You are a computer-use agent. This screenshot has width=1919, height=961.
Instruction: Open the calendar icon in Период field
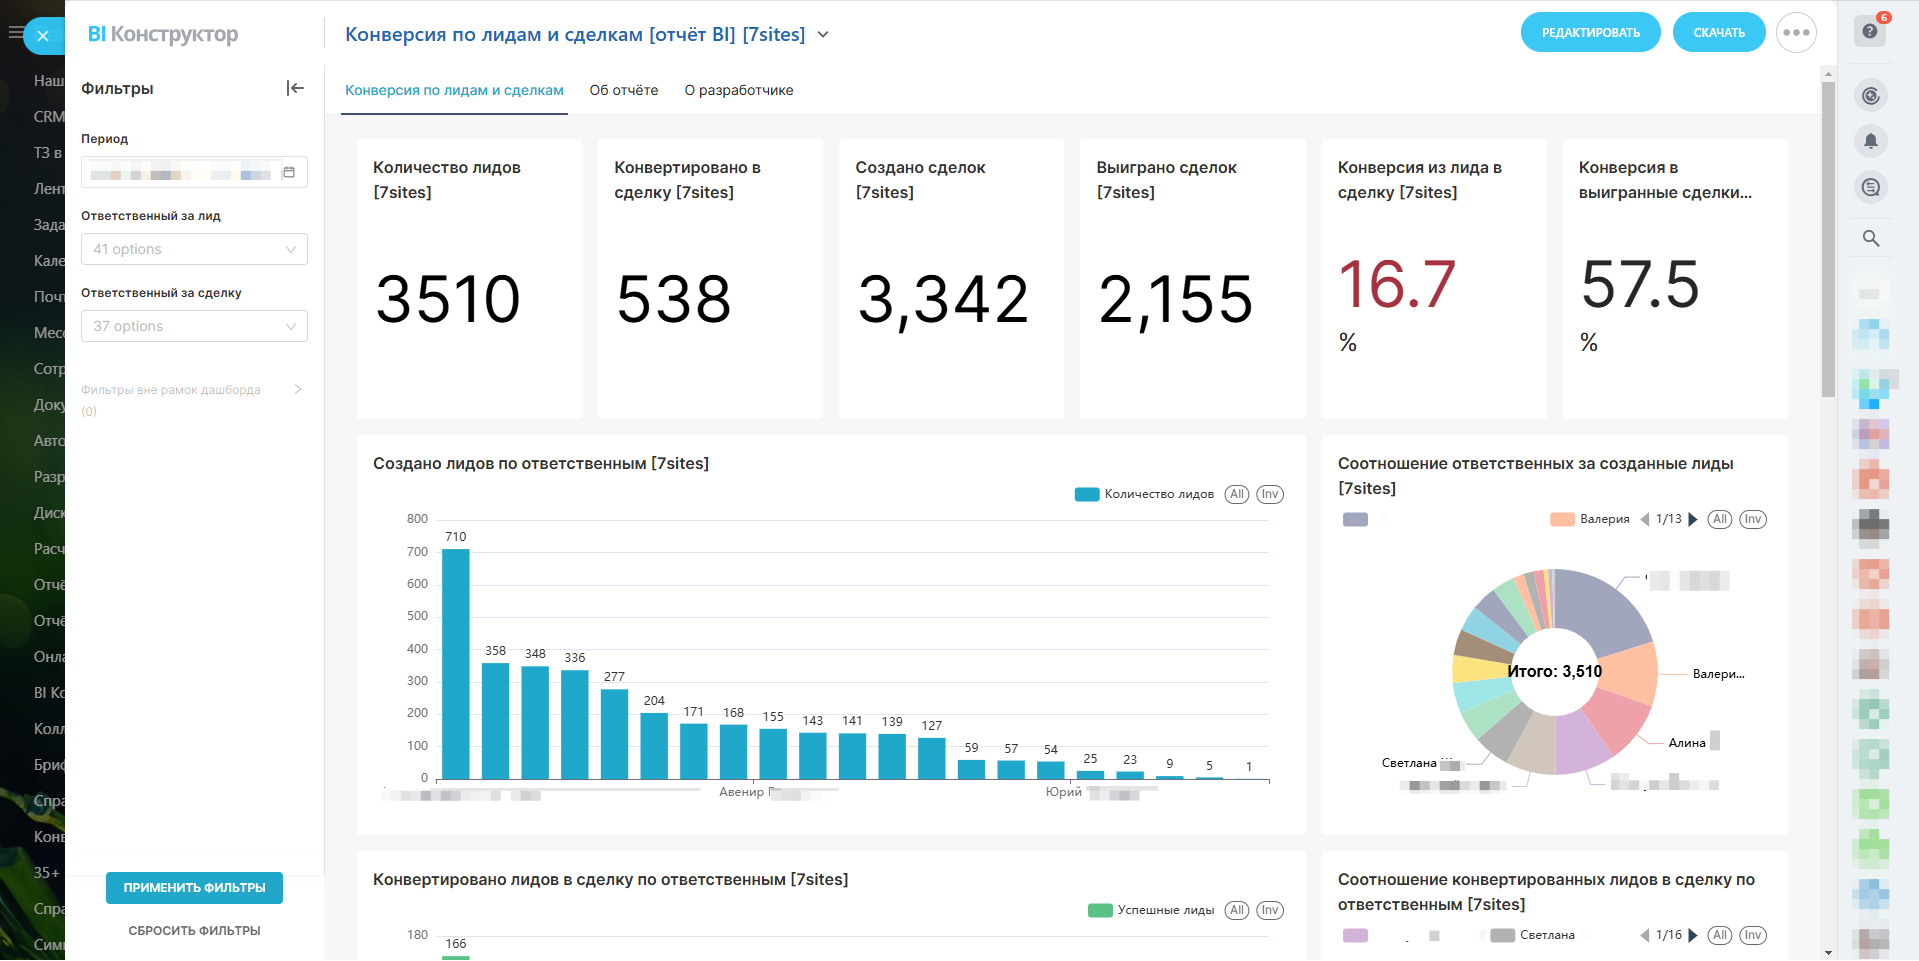(289, 172)
